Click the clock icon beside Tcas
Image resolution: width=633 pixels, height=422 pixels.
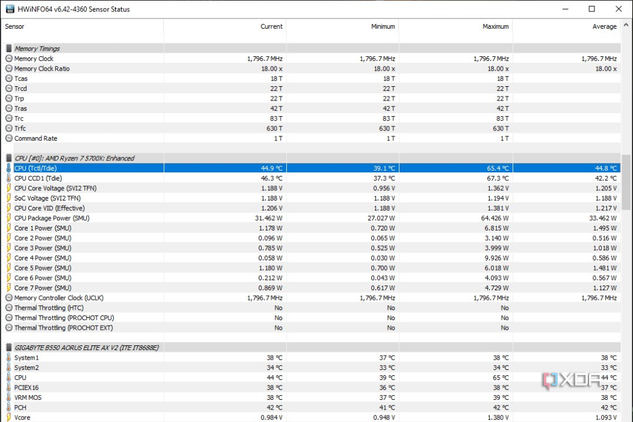[9, 78]
